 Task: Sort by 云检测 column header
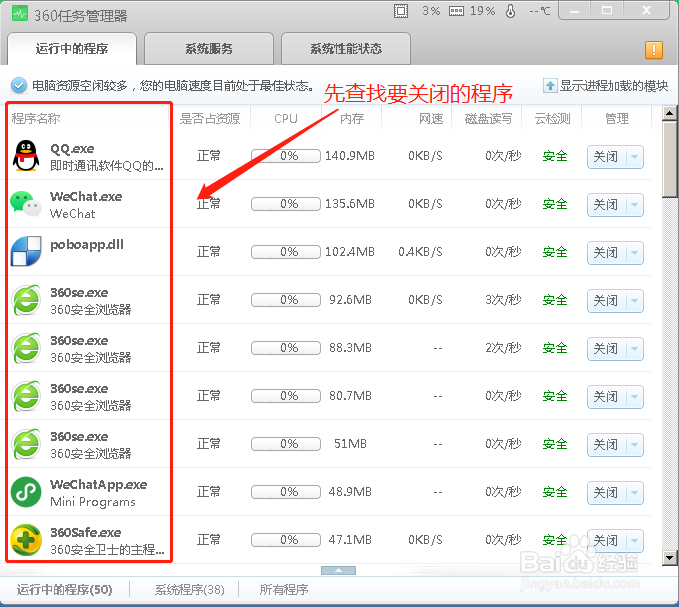coord(552,118)
